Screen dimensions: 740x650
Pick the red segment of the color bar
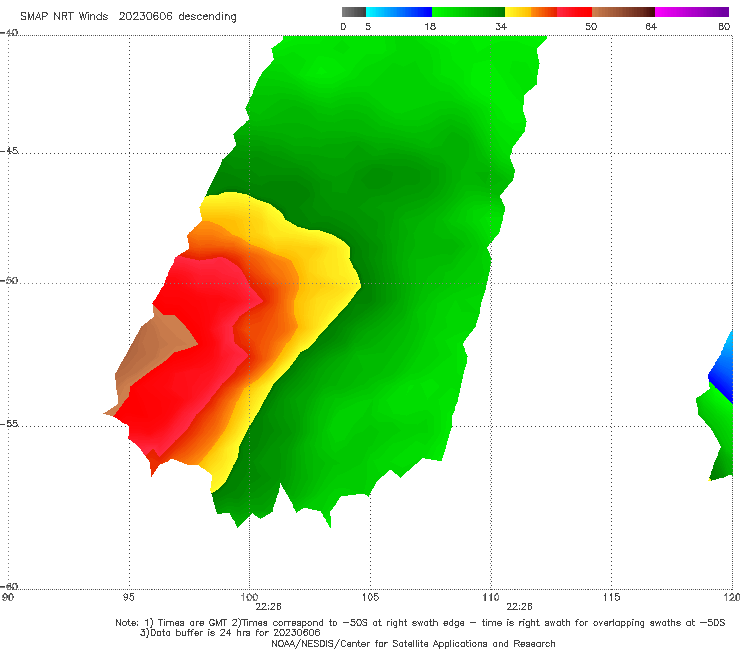pyautogui.click(x=574, y=12)
